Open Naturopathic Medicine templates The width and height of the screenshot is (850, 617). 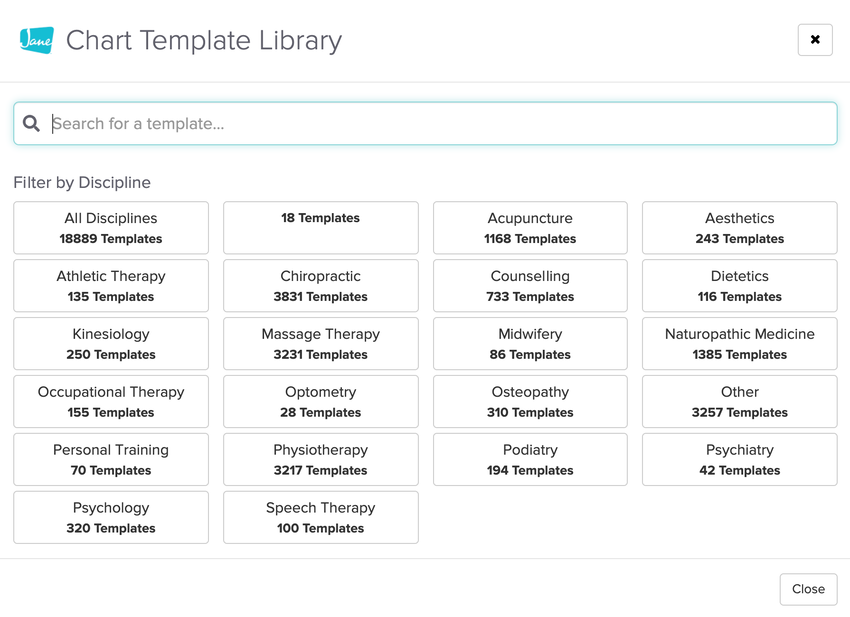click(739, 344)
